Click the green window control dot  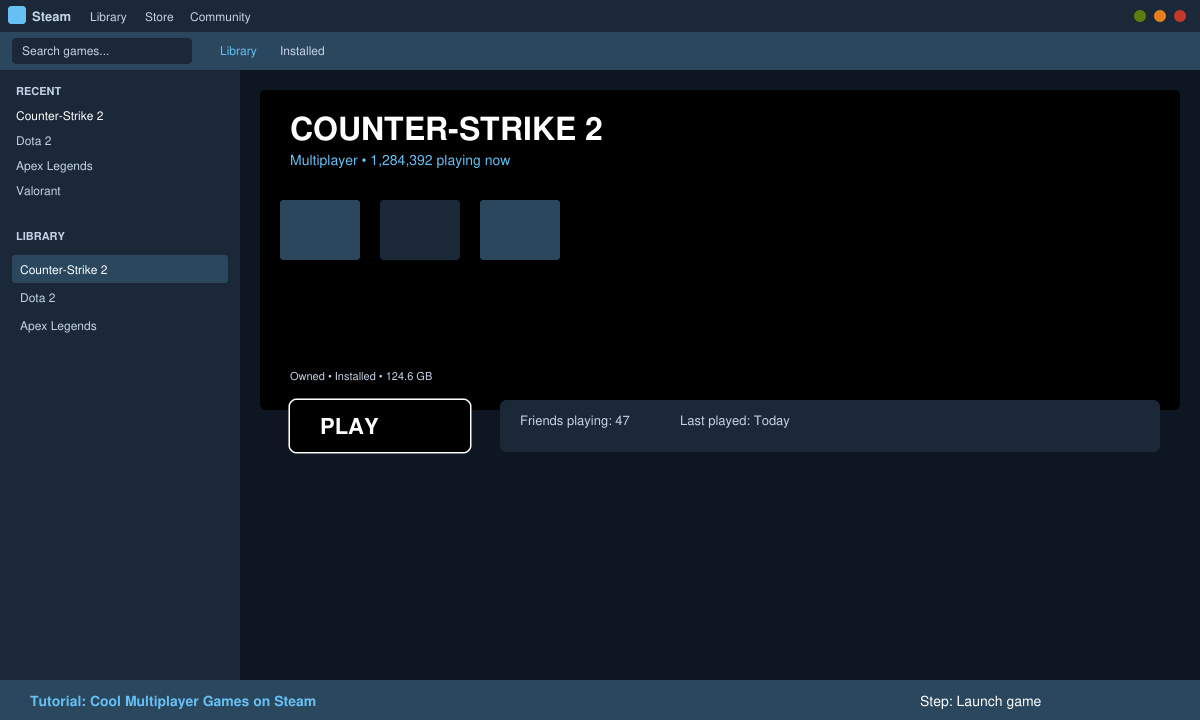(1140, 16)
